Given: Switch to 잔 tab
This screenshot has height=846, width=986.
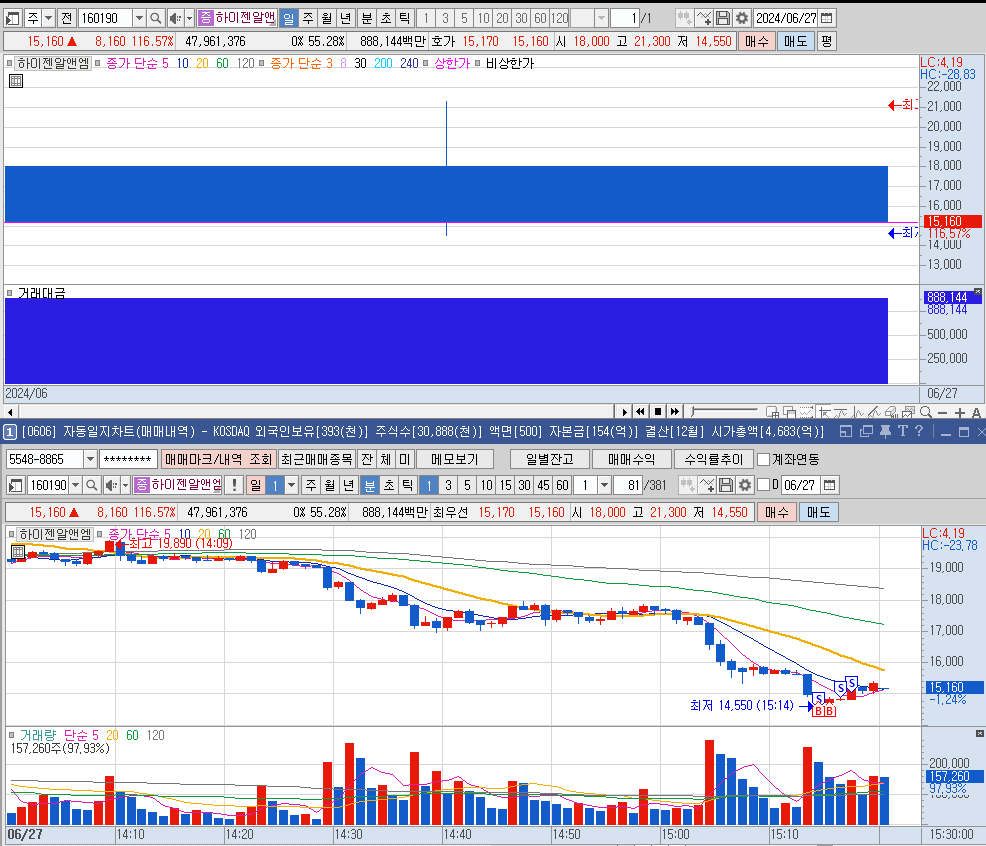Looking at the screenshot, I should (x=367, y=460).
